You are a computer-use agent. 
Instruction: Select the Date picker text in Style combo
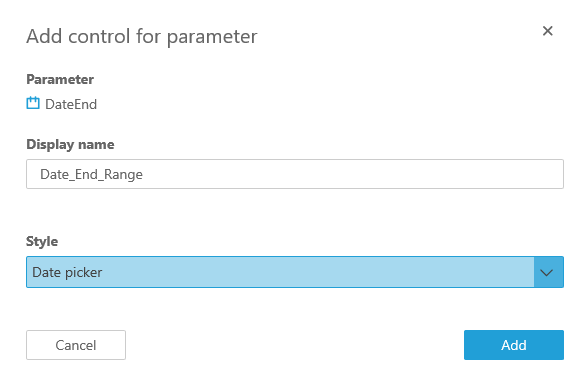67,272
